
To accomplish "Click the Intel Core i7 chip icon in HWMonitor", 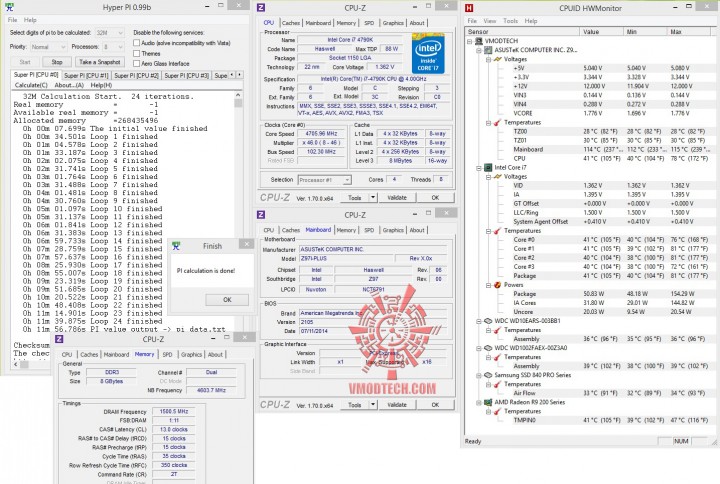I will point(488,168).
